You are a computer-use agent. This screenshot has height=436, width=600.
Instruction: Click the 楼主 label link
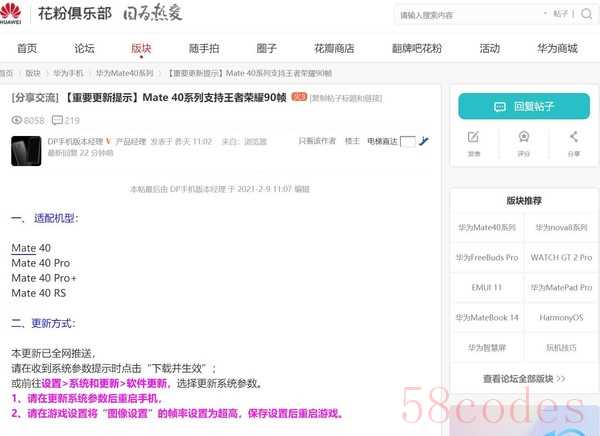[352, 141]
